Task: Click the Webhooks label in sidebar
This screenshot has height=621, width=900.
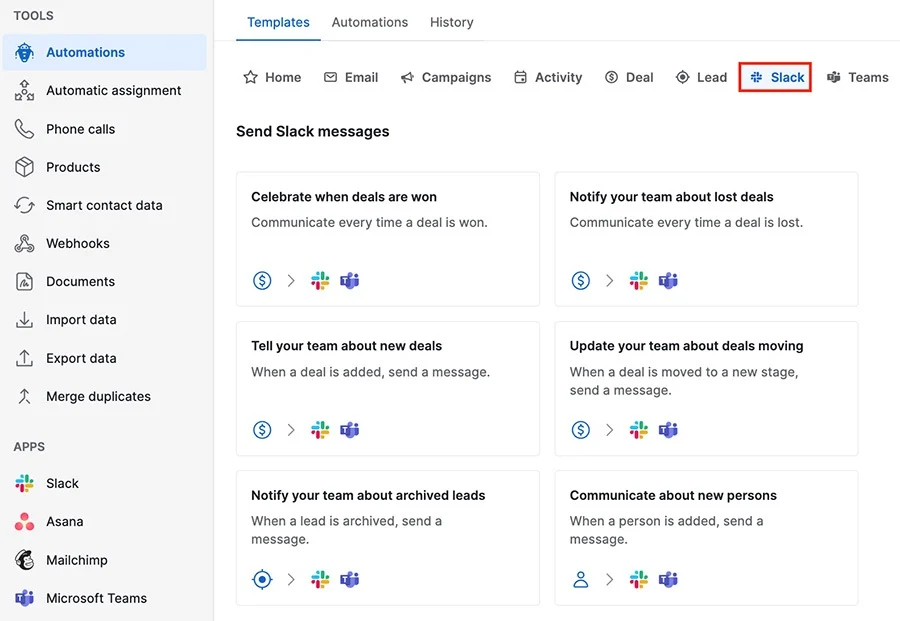Action: pos(77,243)
